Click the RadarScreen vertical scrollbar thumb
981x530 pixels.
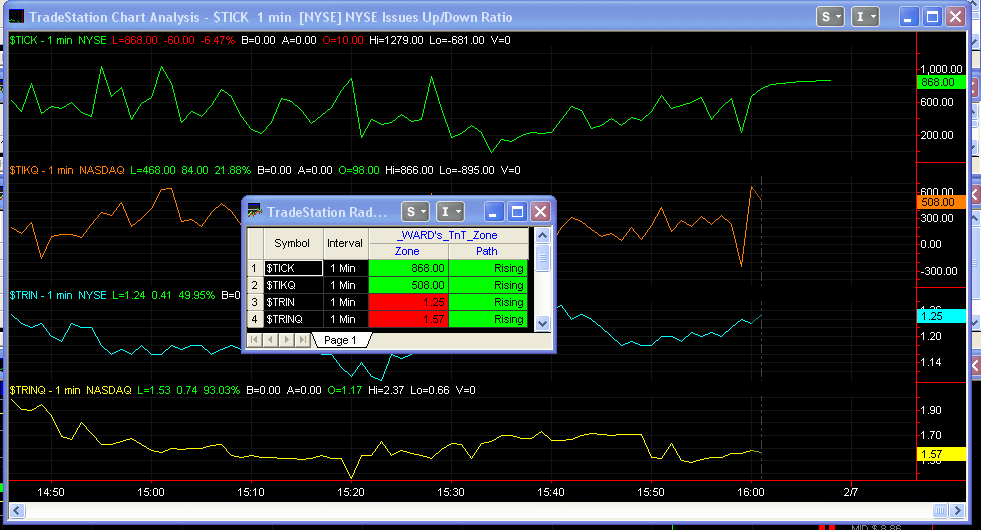point(542,258)
